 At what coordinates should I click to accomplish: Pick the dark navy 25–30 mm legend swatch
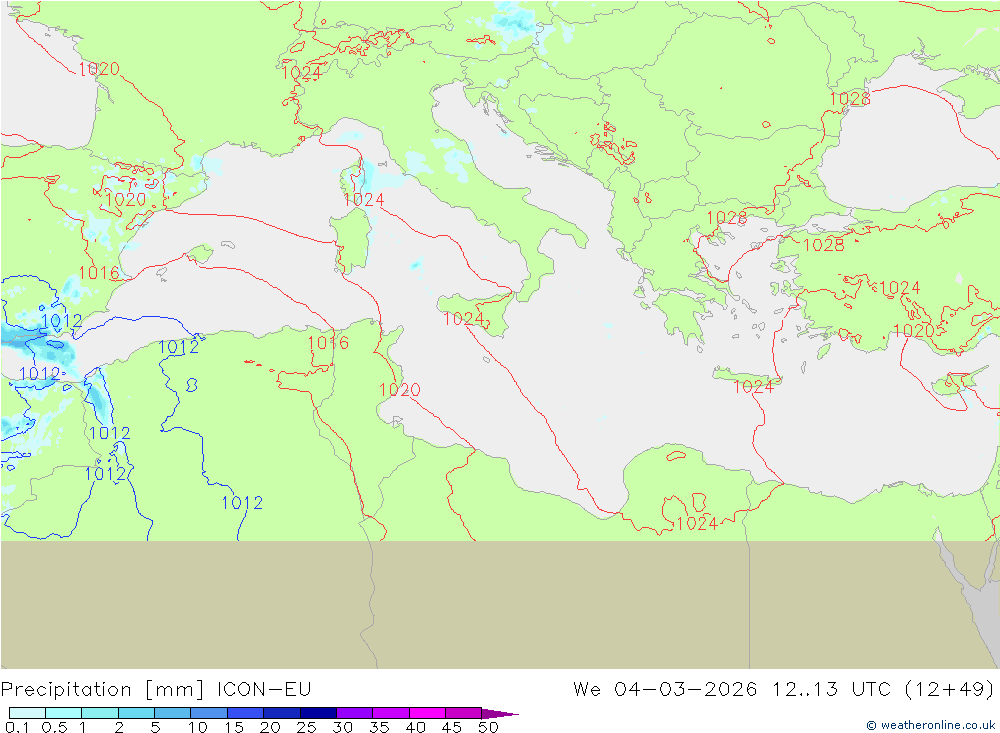318,713
